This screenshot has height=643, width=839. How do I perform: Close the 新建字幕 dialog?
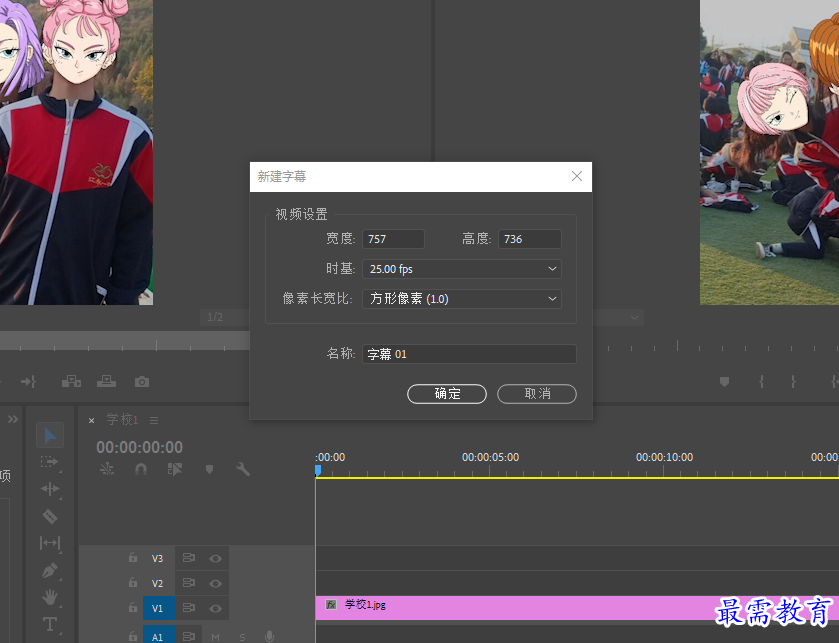coord(576,176)
